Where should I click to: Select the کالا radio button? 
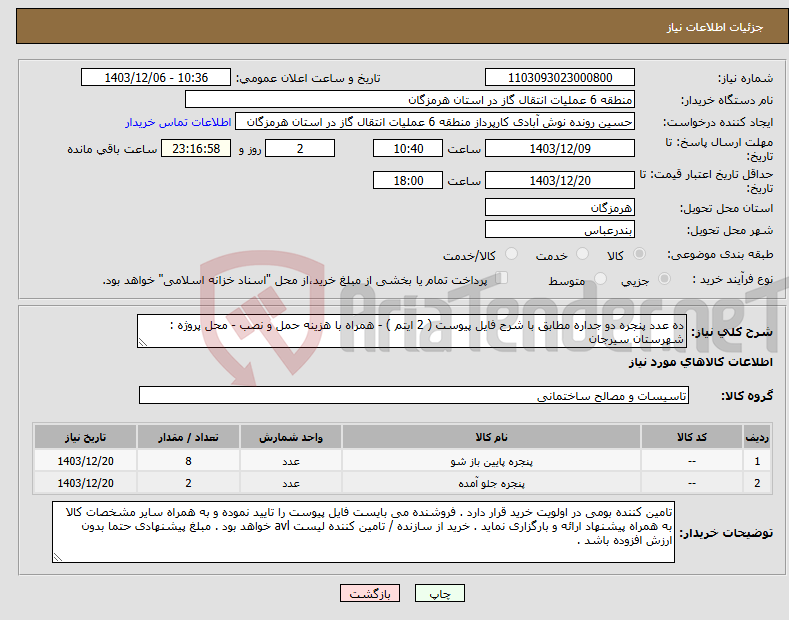[x=639, y=254]
